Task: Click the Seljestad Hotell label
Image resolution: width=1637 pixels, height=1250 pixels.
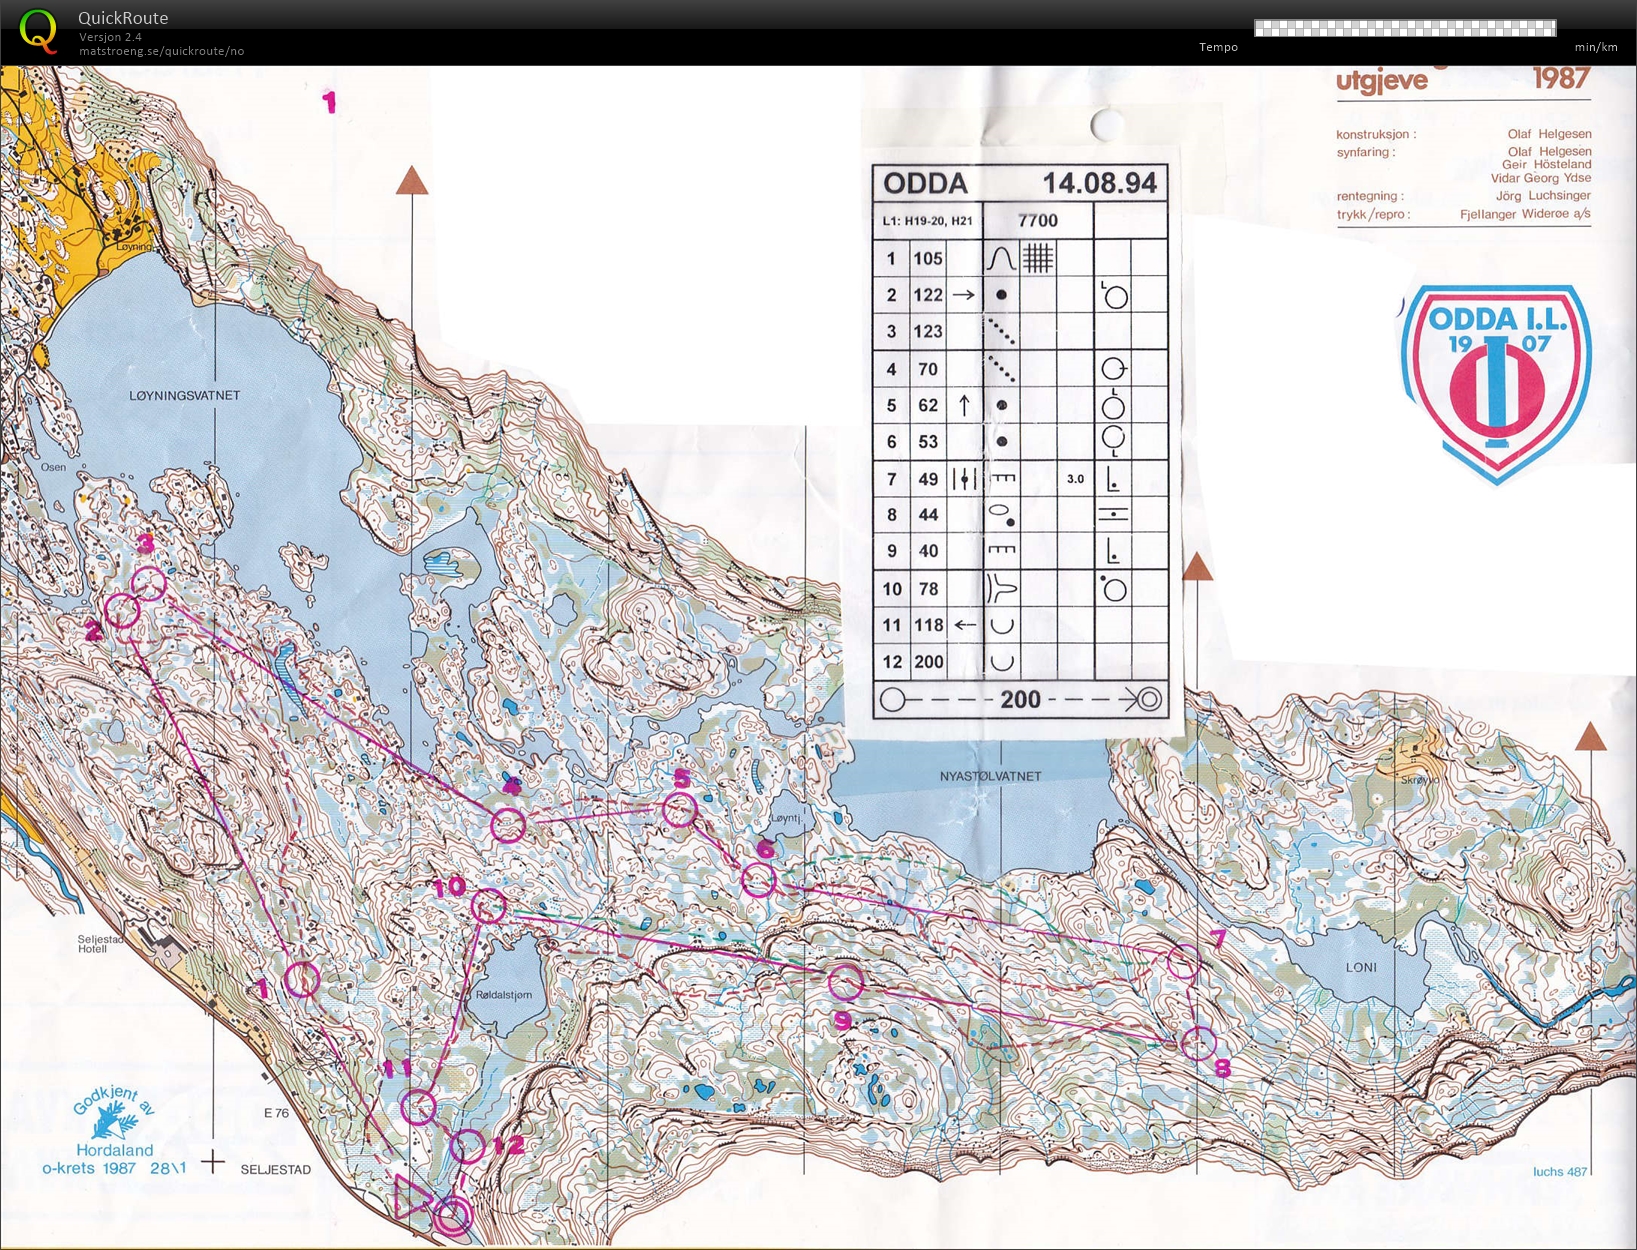Action: [x=100, y=944]
